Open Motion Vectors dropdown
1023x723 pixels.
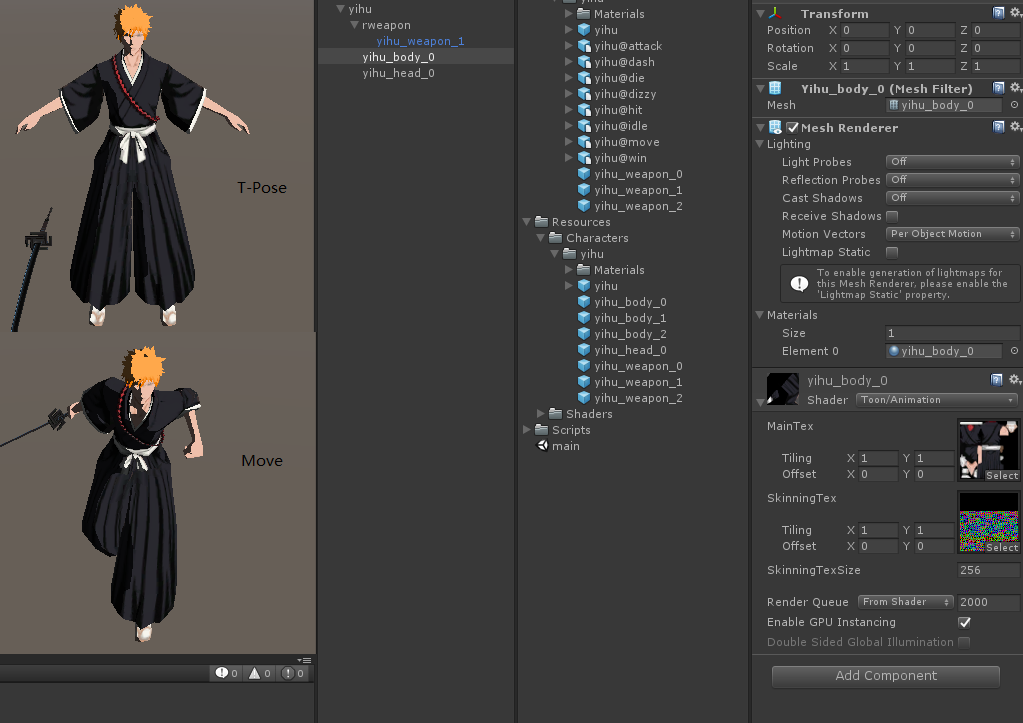pyautogui.click(x=952, y=234)
